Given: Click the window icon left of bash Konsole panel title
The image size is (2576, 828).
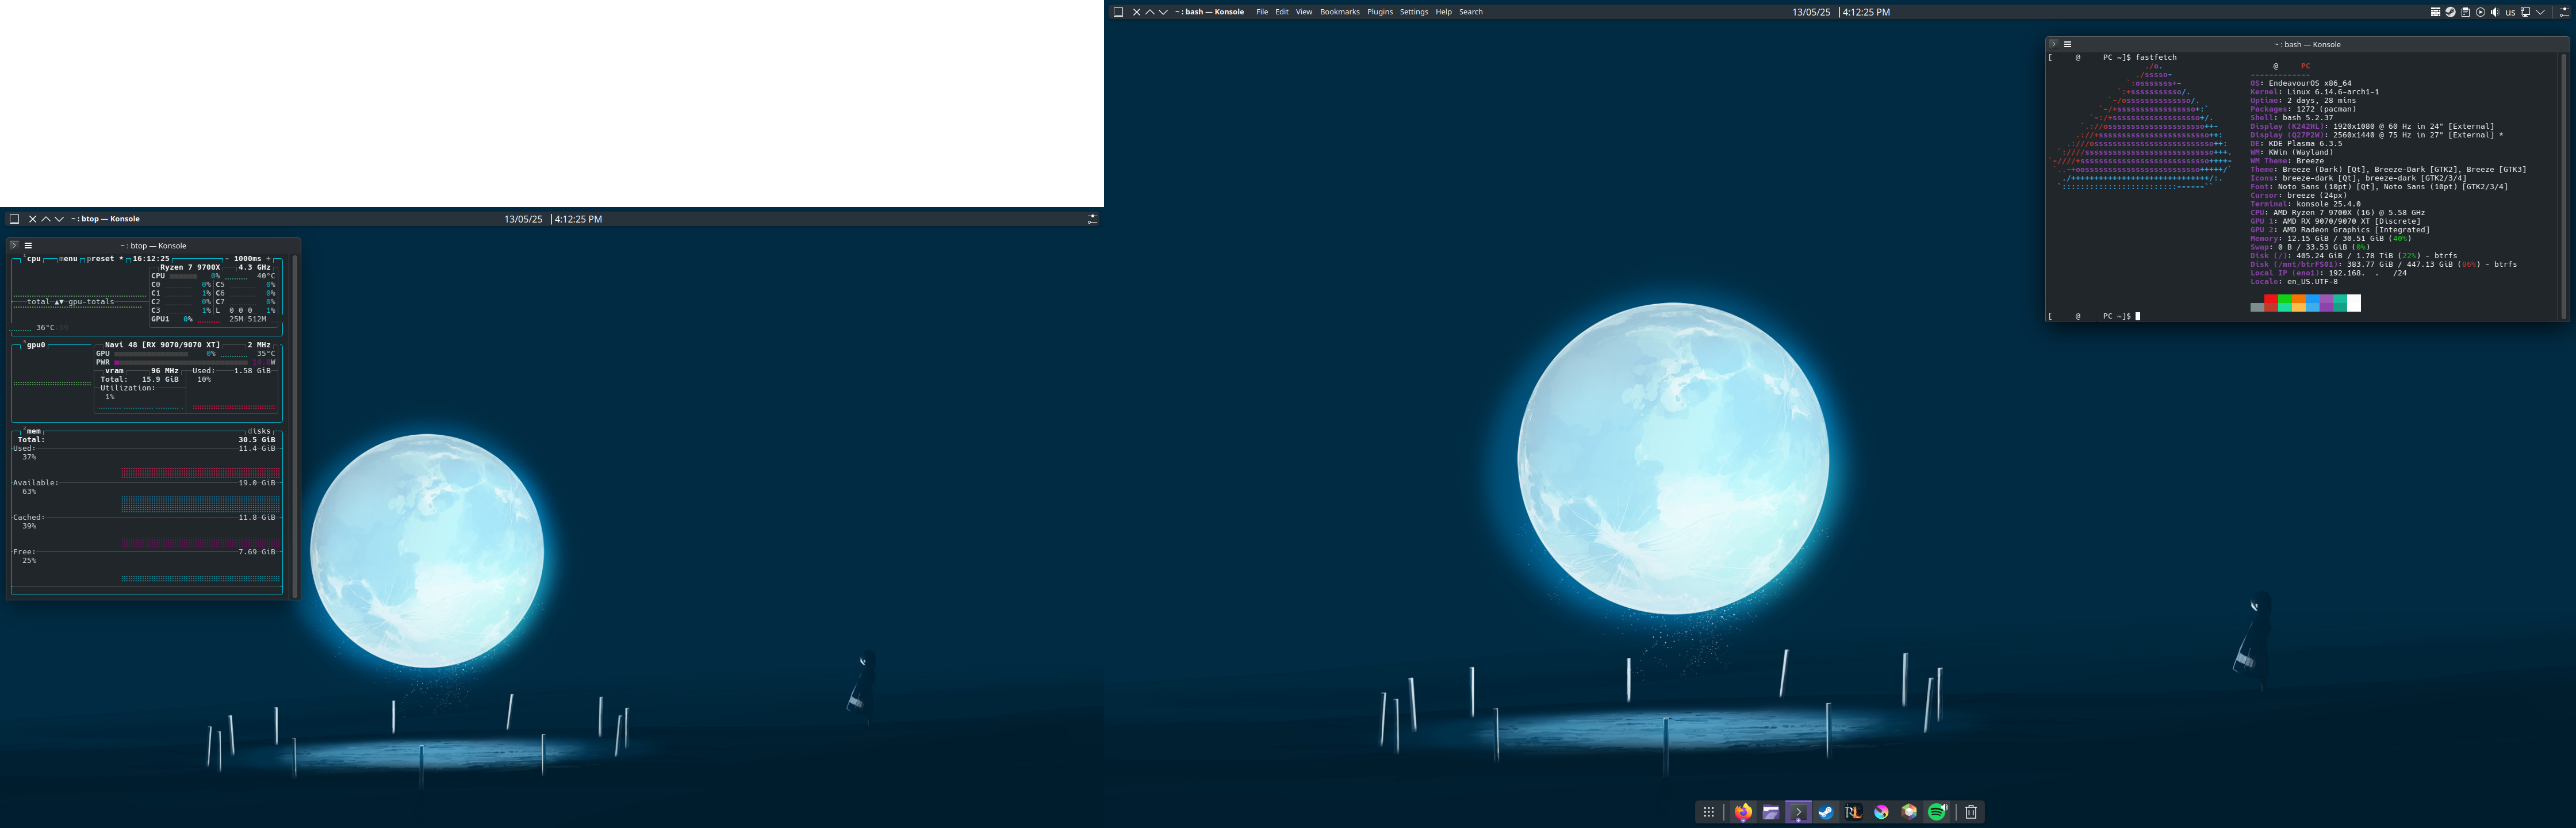Looking at the screenshot, I should (1118, 12).
